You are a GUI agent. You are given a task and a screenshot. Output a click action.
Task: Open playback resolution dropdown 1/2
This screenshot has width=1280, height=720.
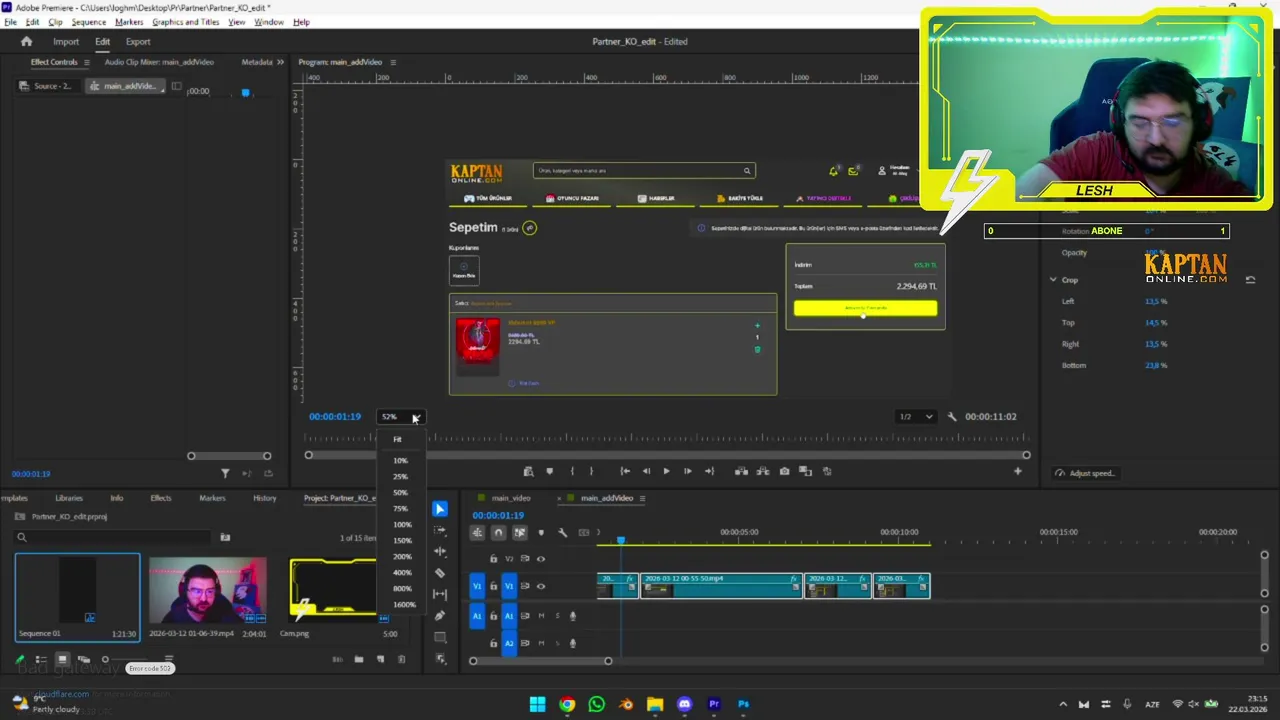[x=915, y=416]
